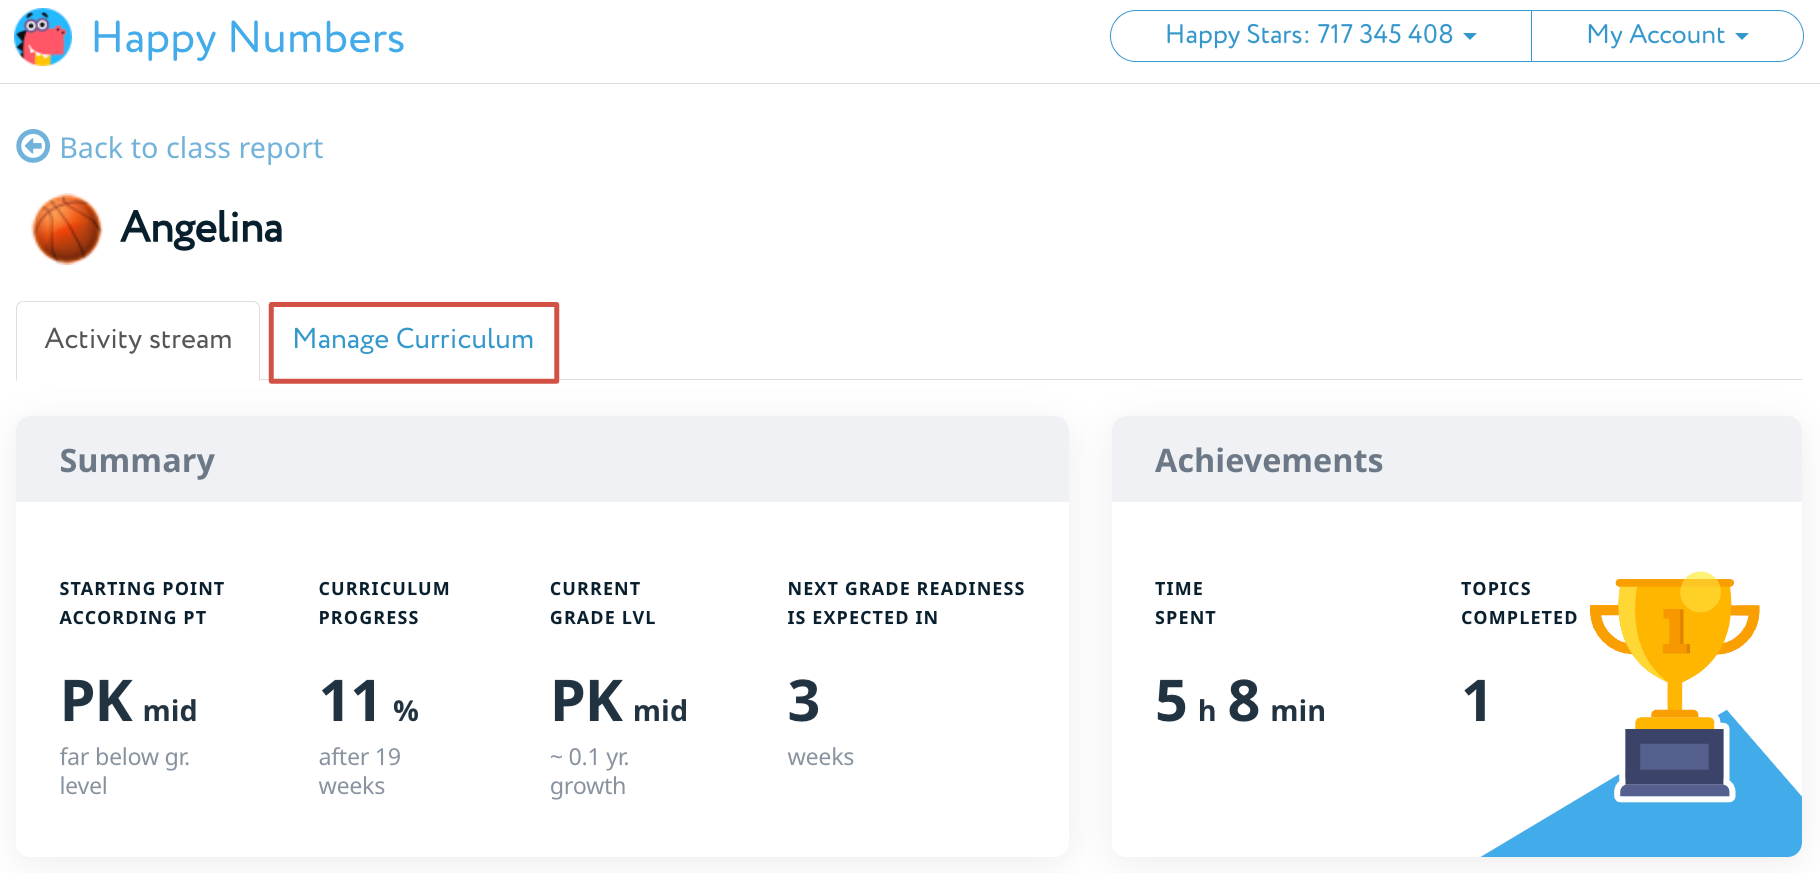This screenshot has width=1820, height=873.
Task: Click the caret arrow beside Happy Stars
Action: [x=1470, y=36]
